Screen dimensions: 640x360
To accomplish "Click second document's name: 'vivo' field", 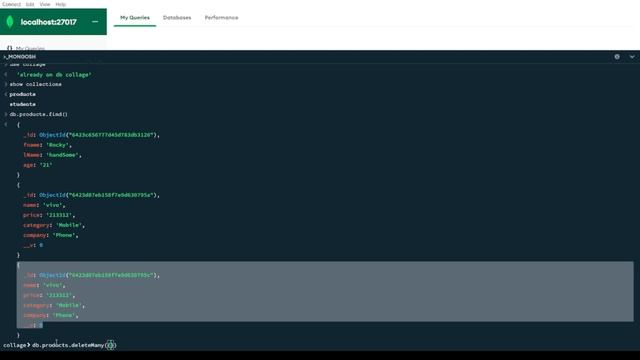I will pos(44,205).
